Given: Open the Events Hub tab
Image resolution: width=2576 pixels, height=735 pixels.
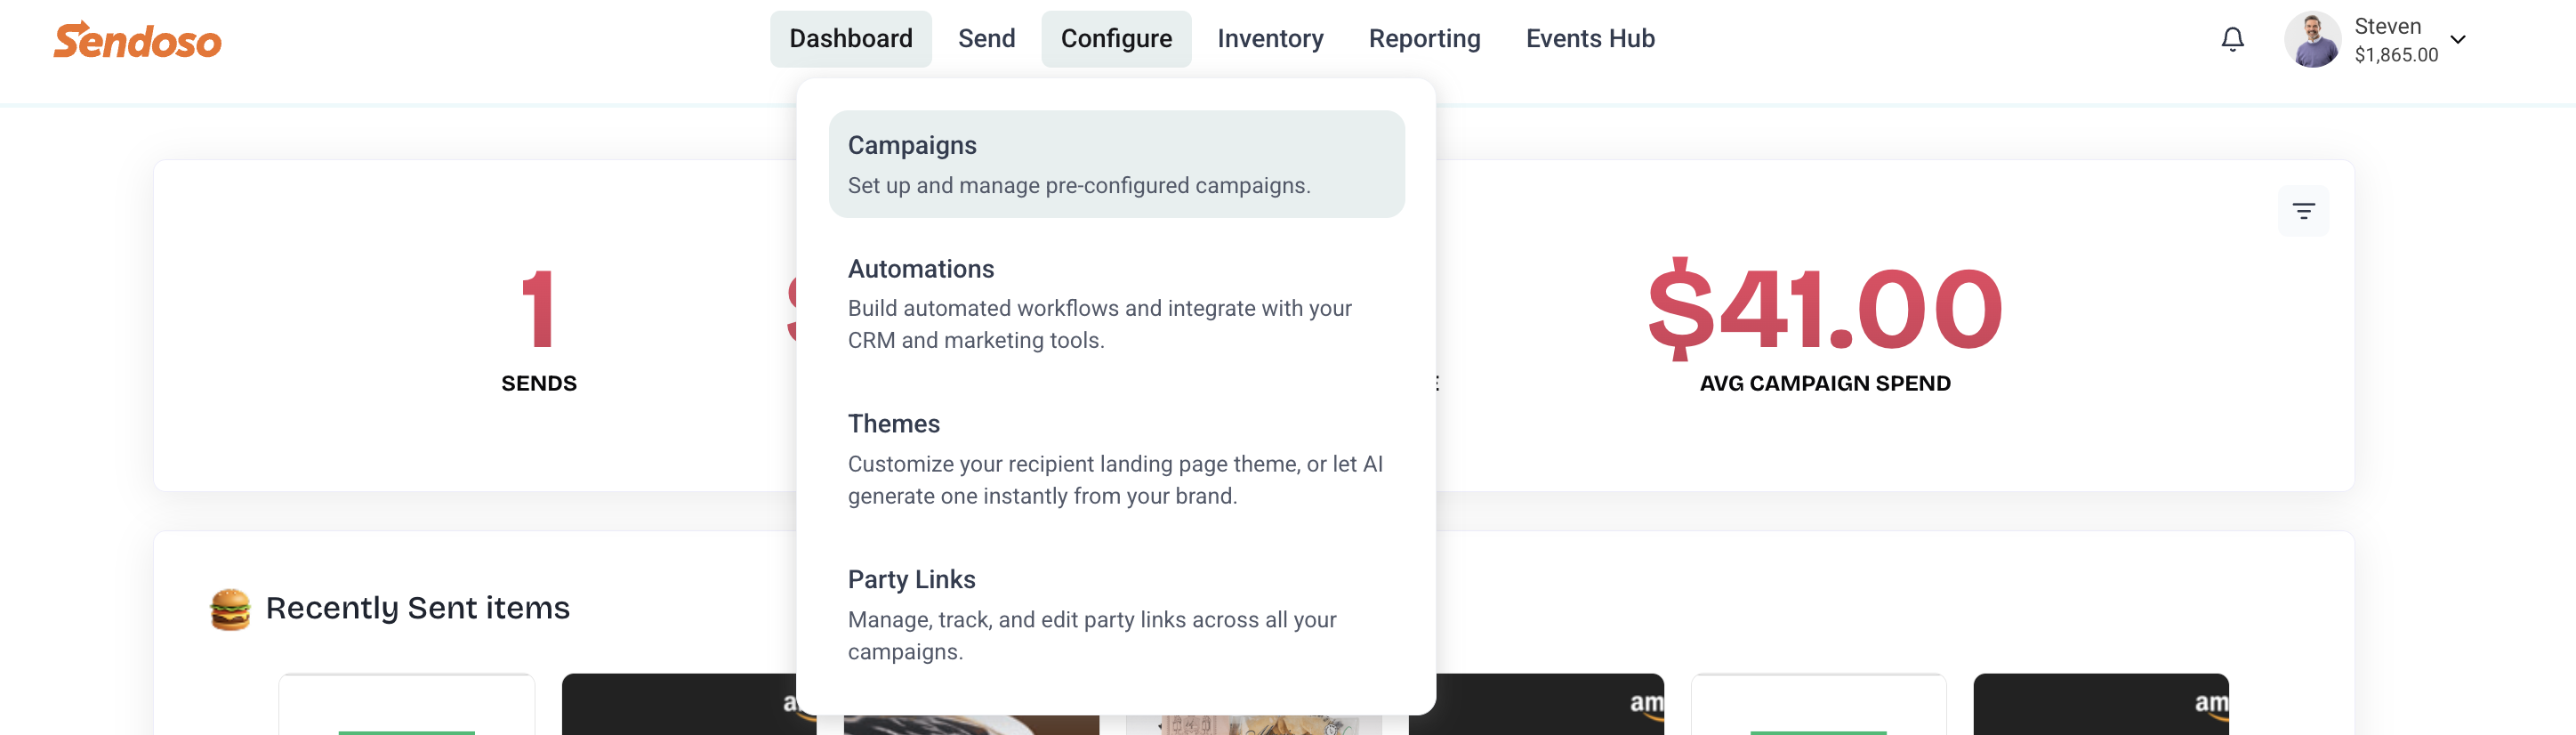Looking at the screenshot, I should pos(1590,39).
